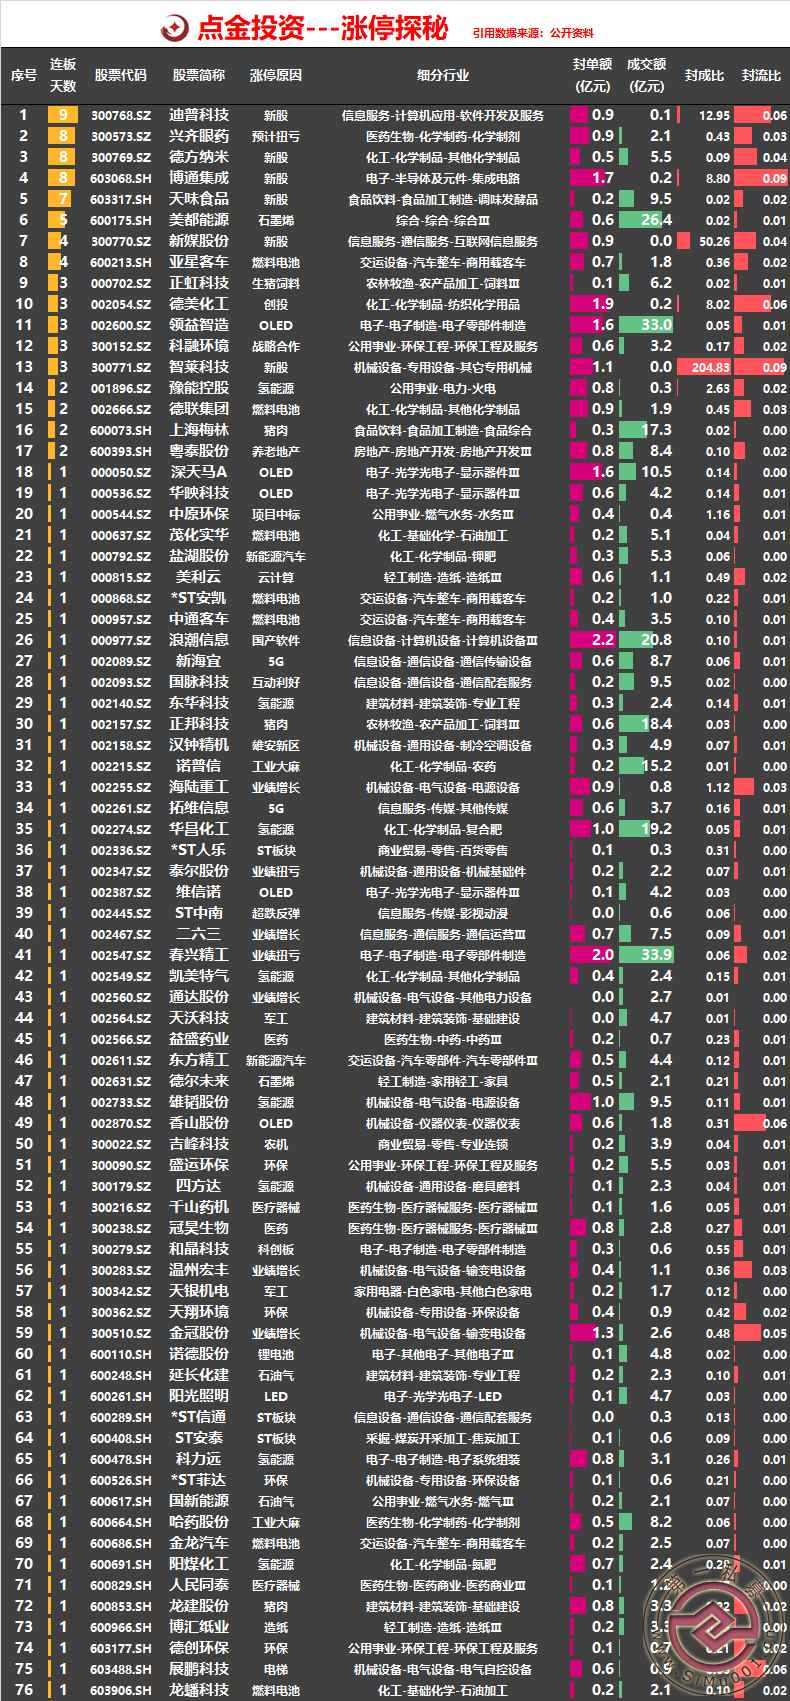Click stock code 300769.SZ

121,158
